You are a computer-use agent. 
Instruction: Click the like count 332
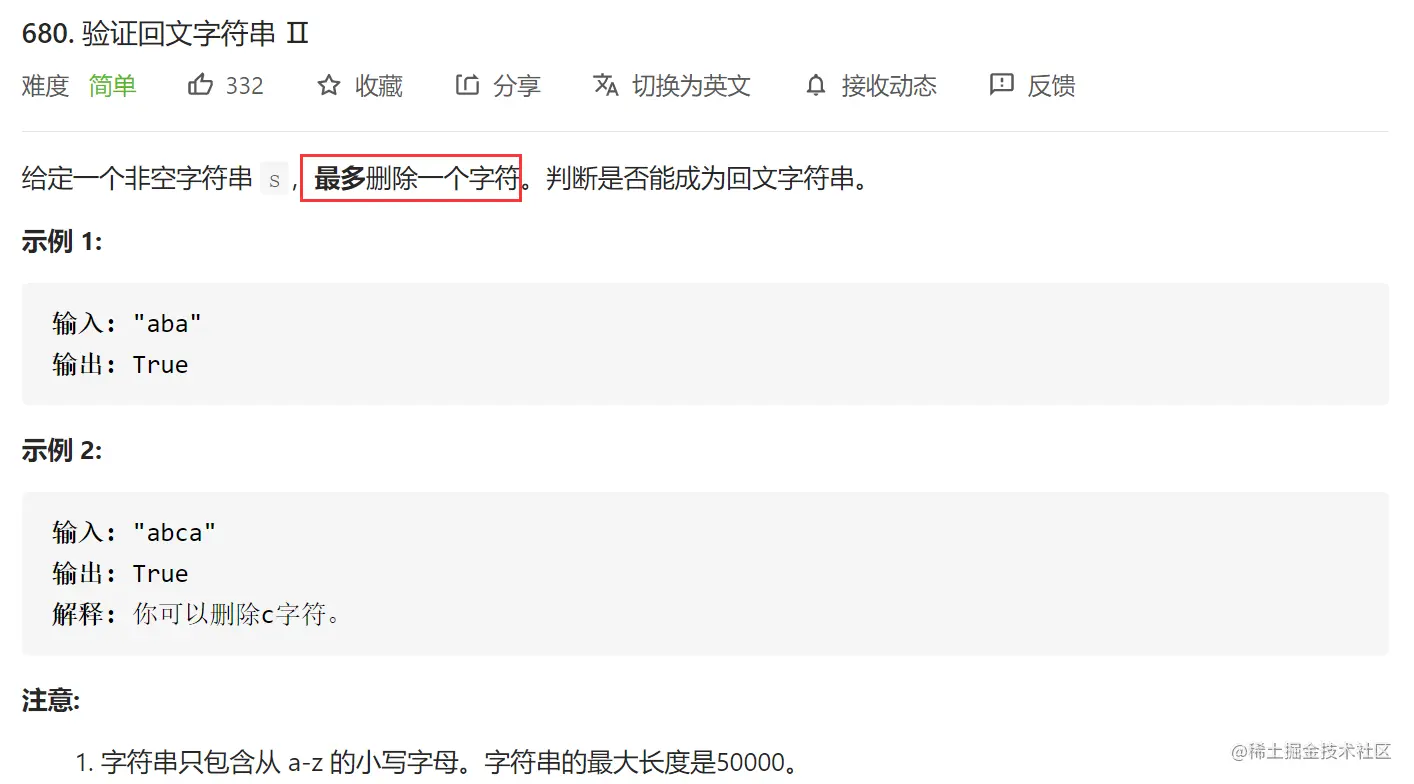[x=245, y=86]
